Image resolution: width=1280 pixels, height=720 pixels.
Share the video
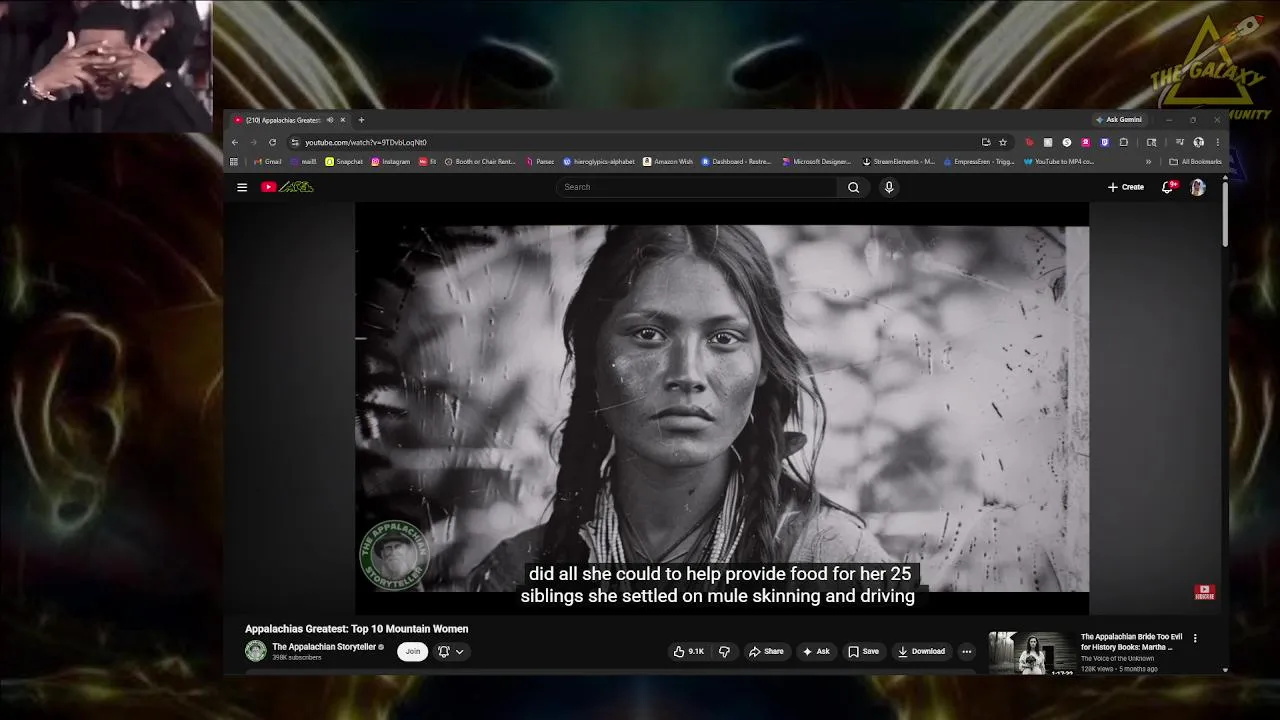coord(766,651)
